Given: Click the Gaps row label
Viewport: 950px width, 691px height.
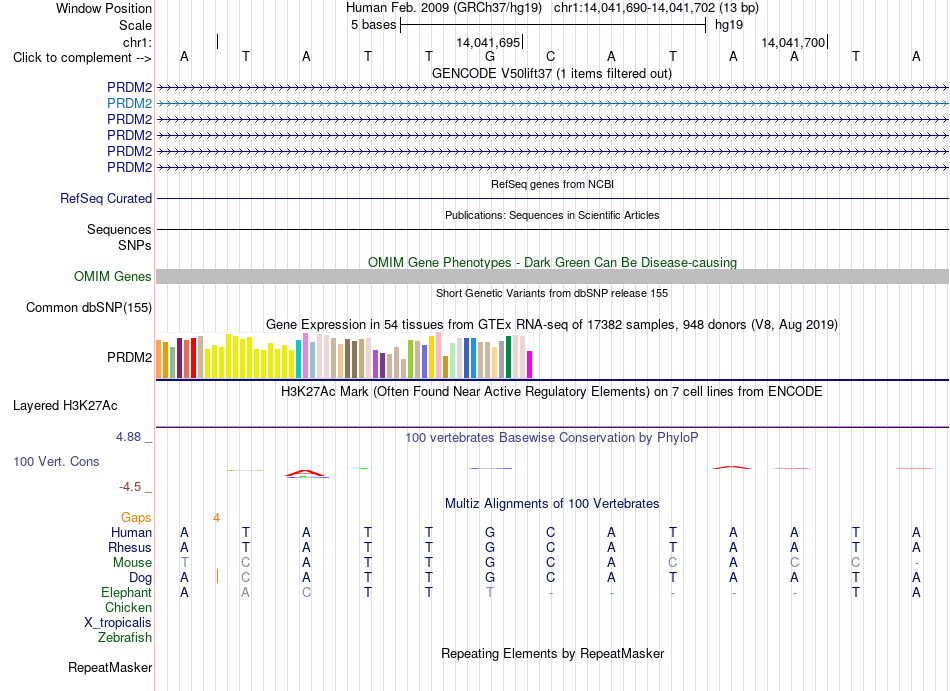Looking at the screenshot, I should [x=136, y=518].
